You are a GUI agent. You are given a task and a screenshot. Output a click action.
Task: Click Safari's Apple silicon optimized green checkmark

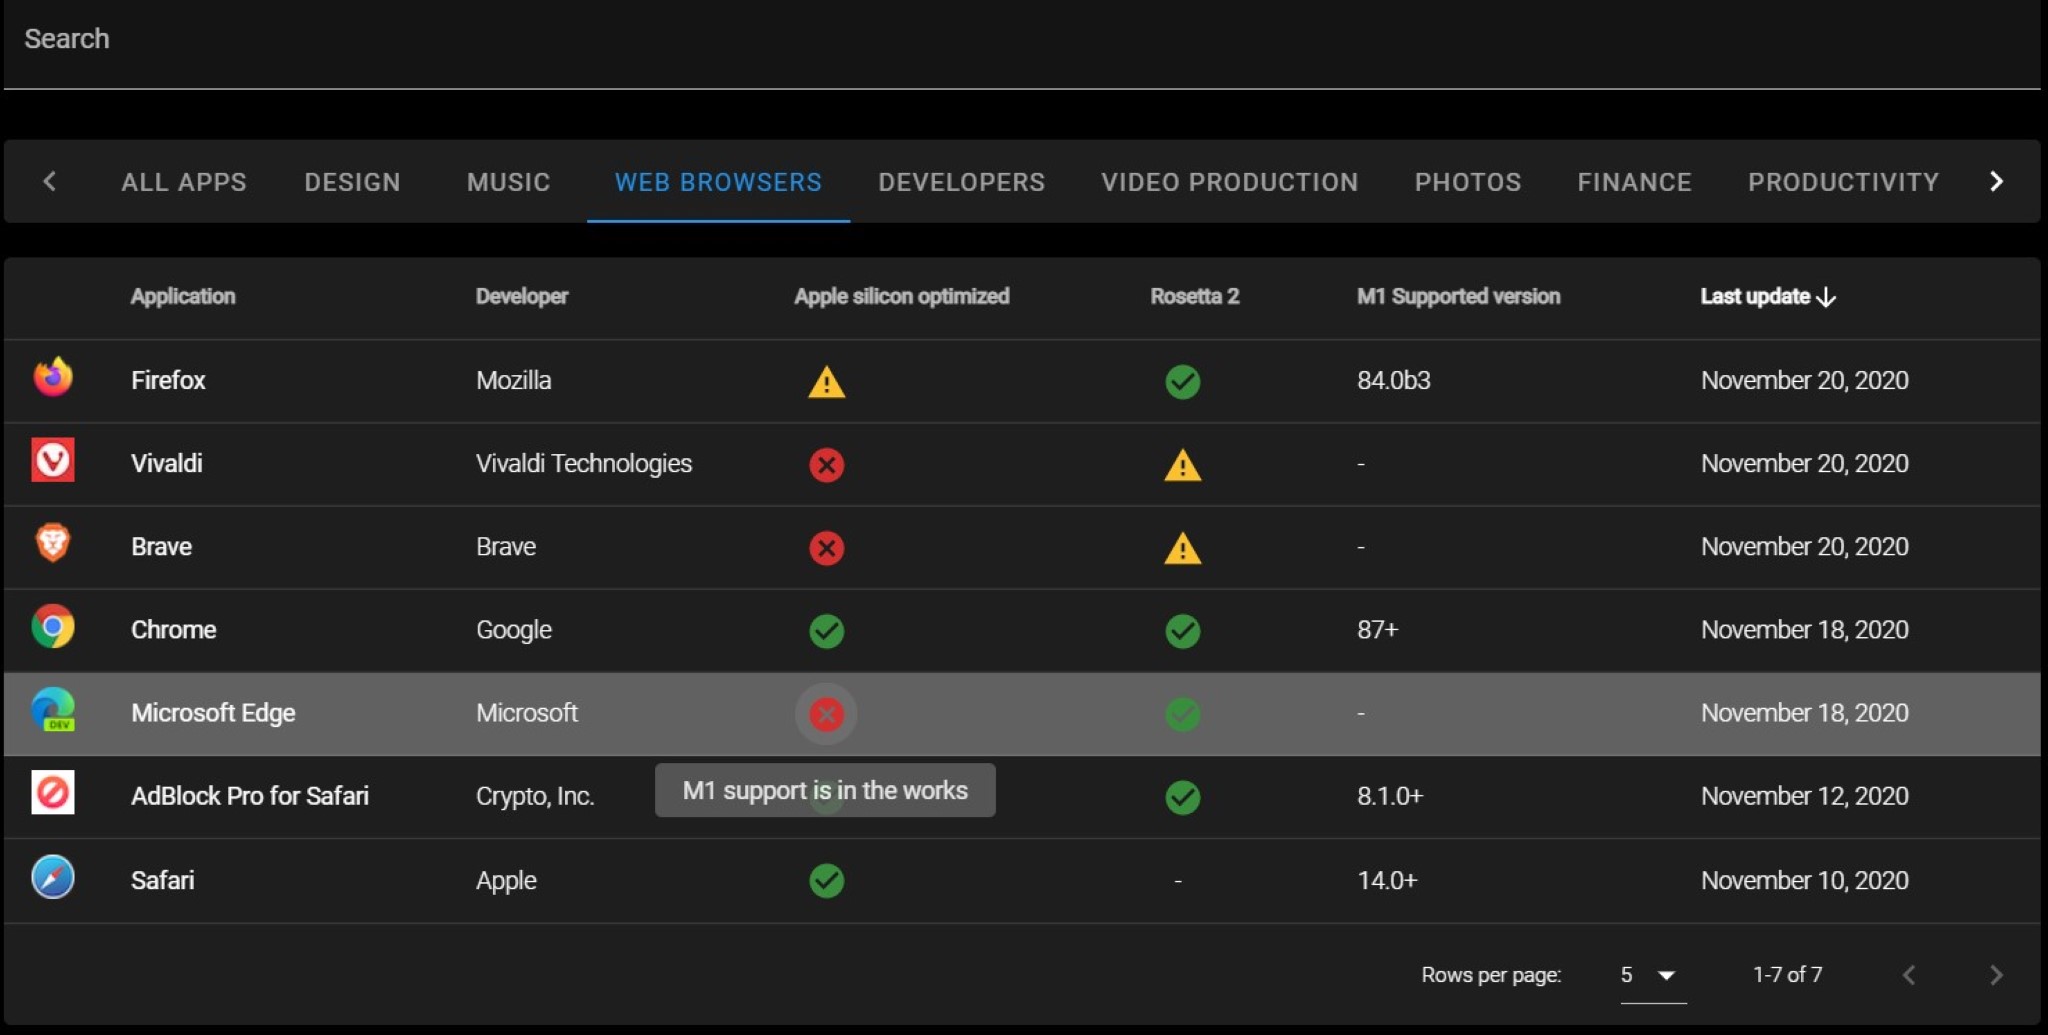tap(826, 880)
